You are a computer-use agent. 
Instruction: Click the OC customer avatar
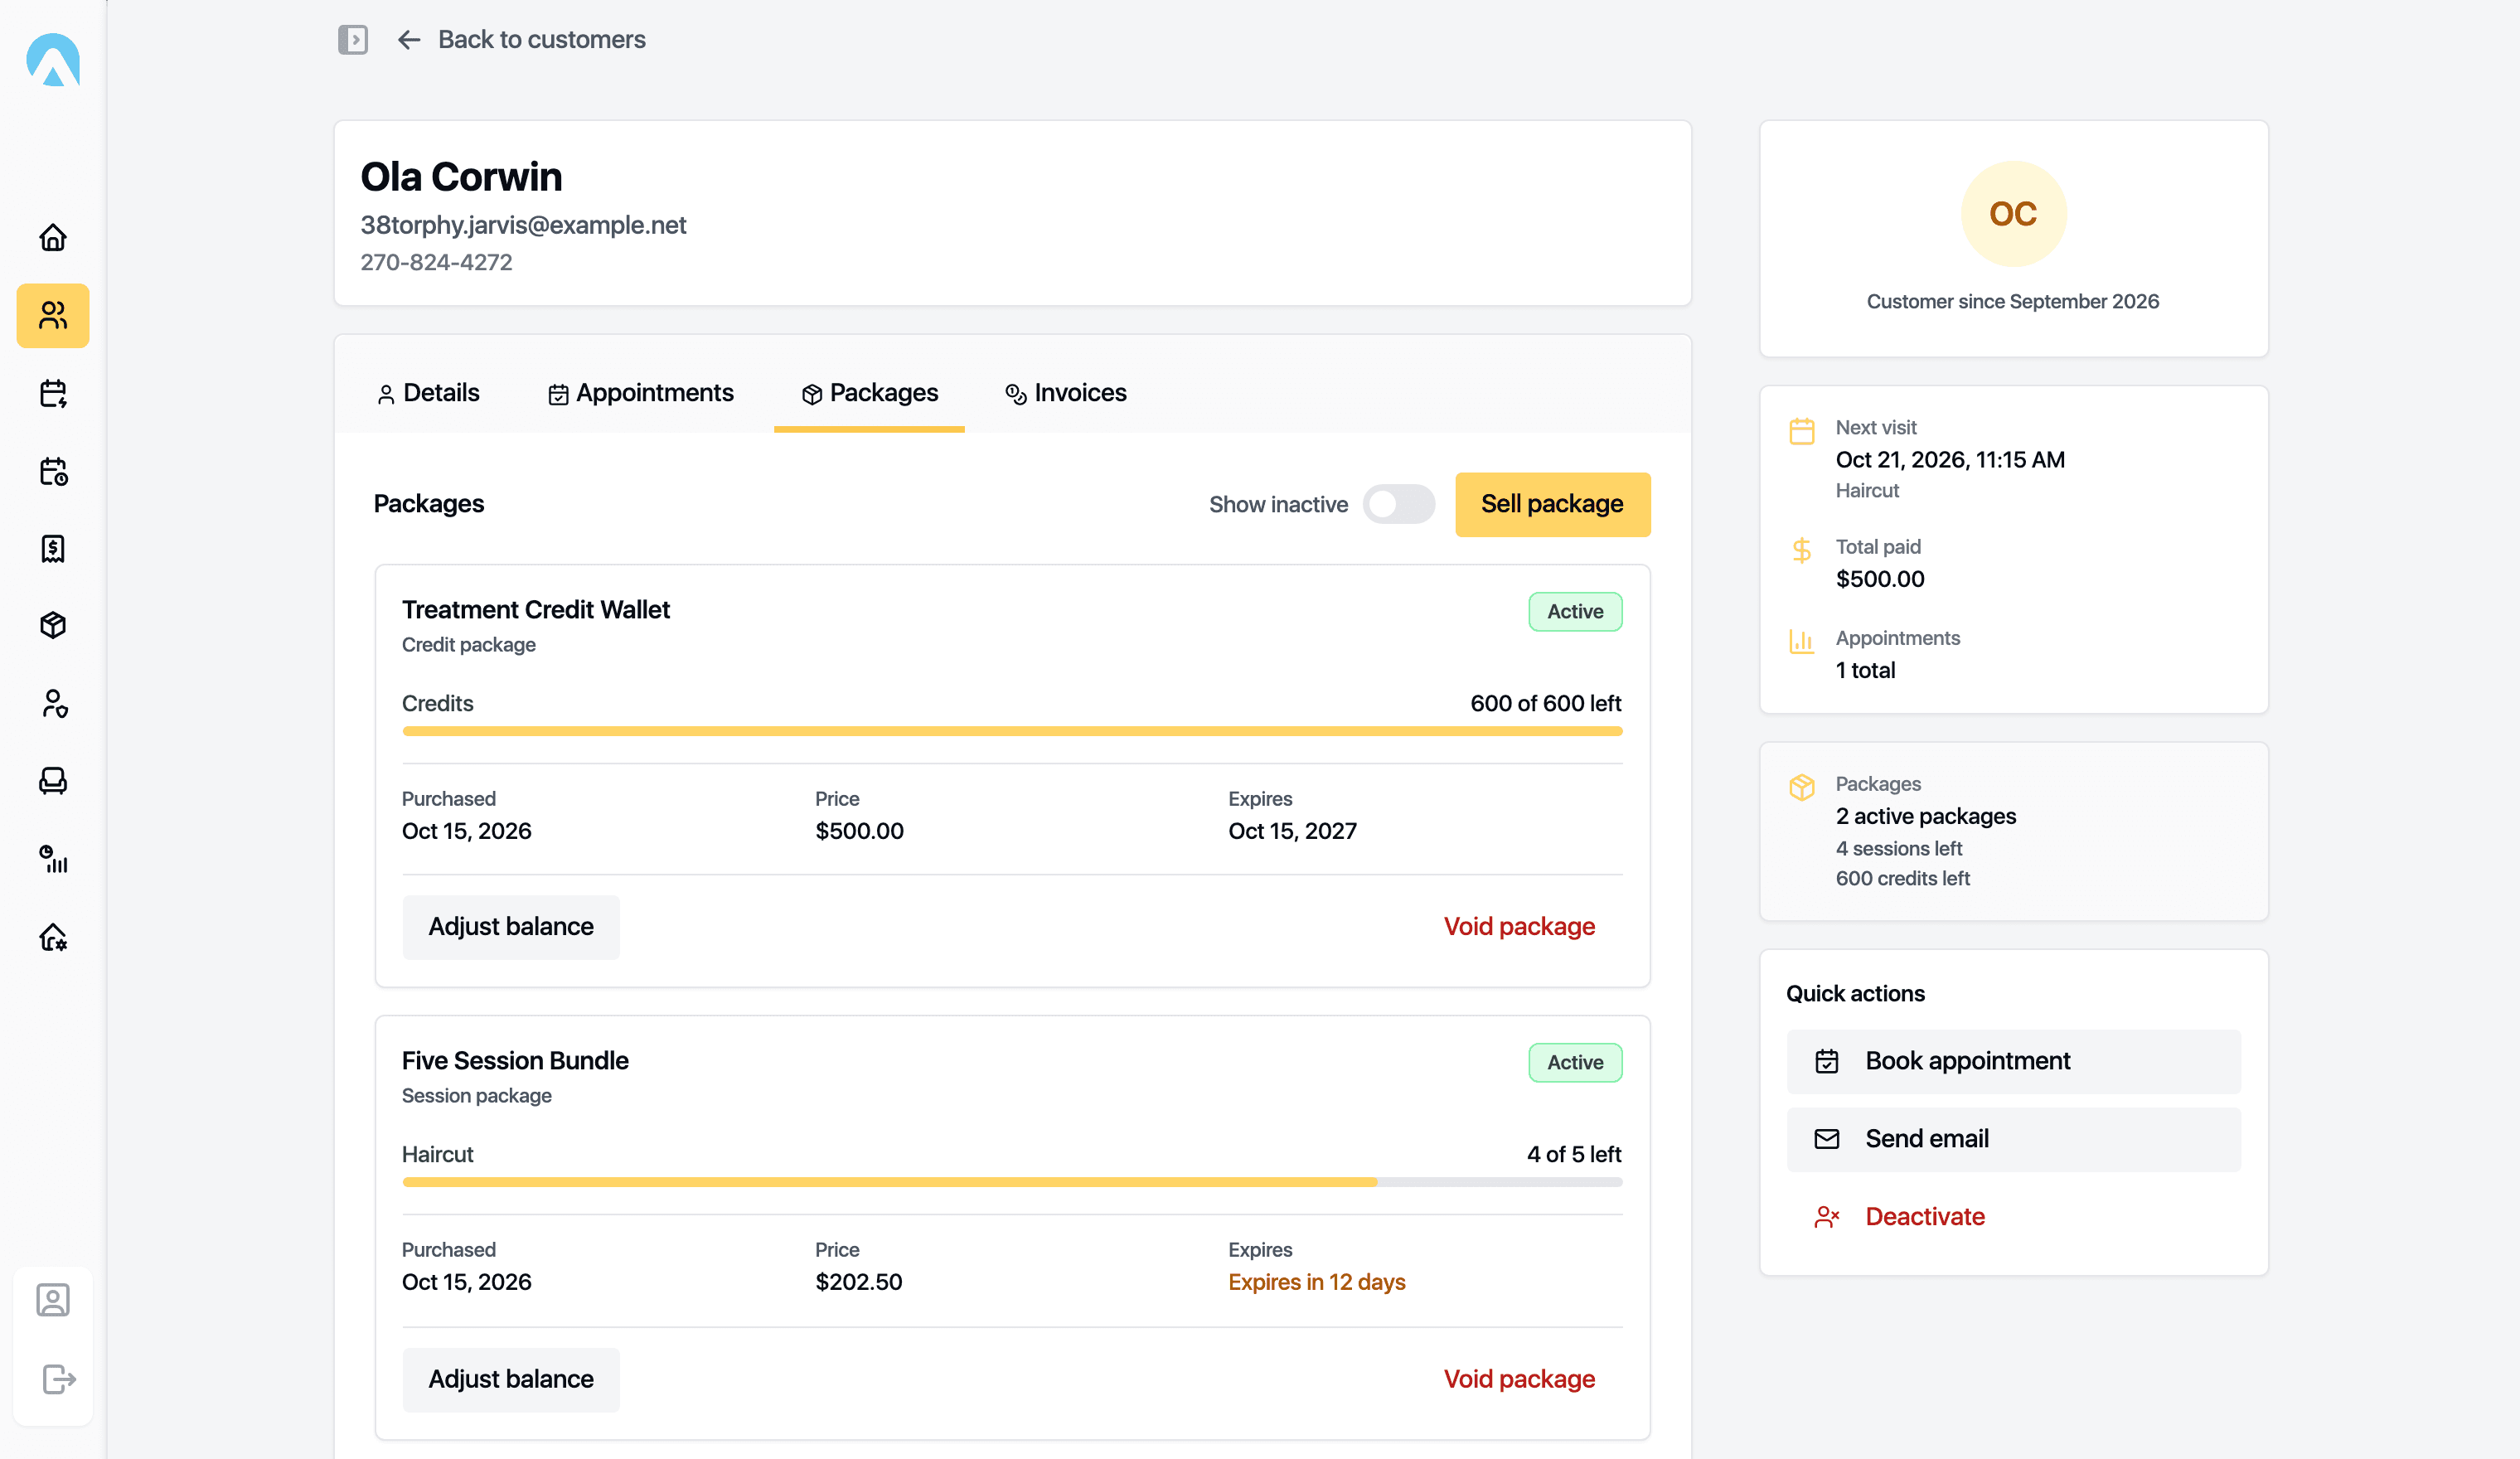pyautogui.click(x=2013, y=213)
